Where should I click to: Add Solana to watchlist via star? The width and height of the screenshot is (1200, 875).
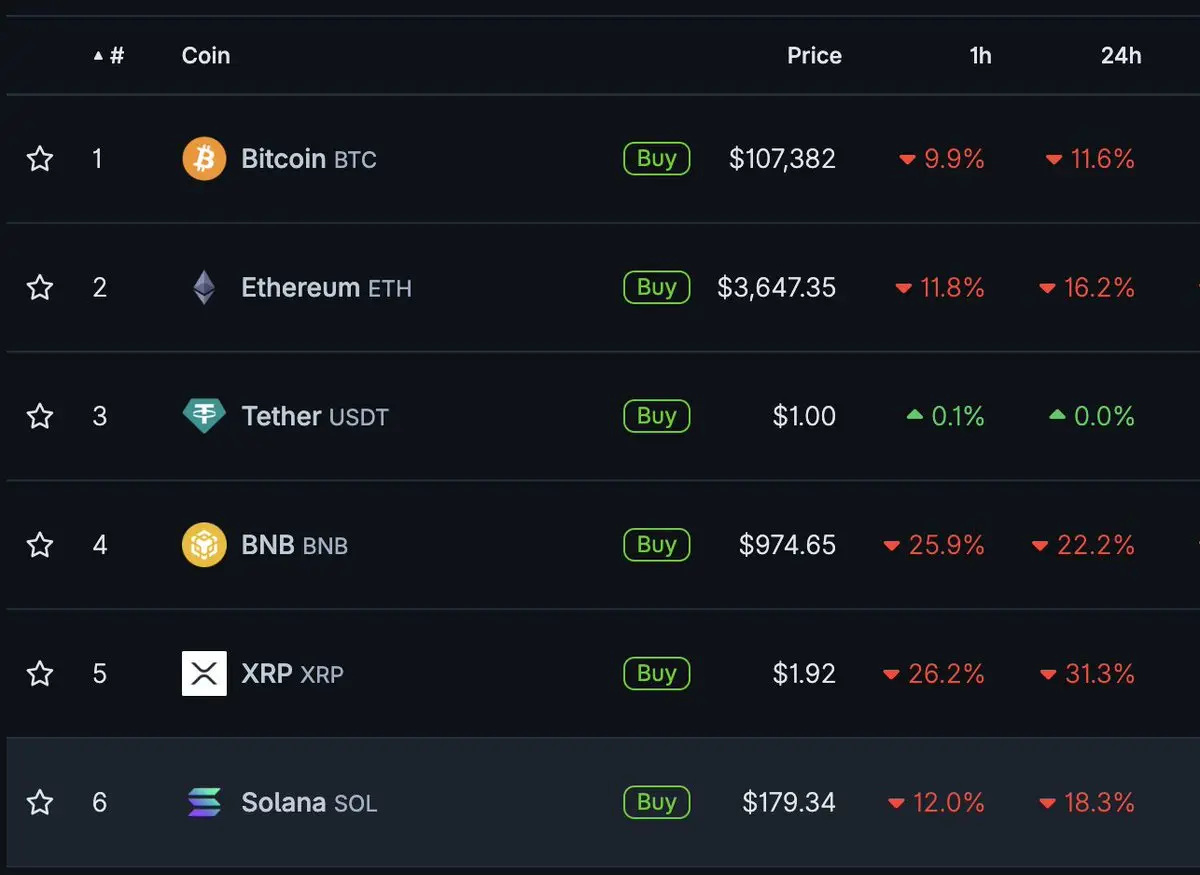pos(40,802)
